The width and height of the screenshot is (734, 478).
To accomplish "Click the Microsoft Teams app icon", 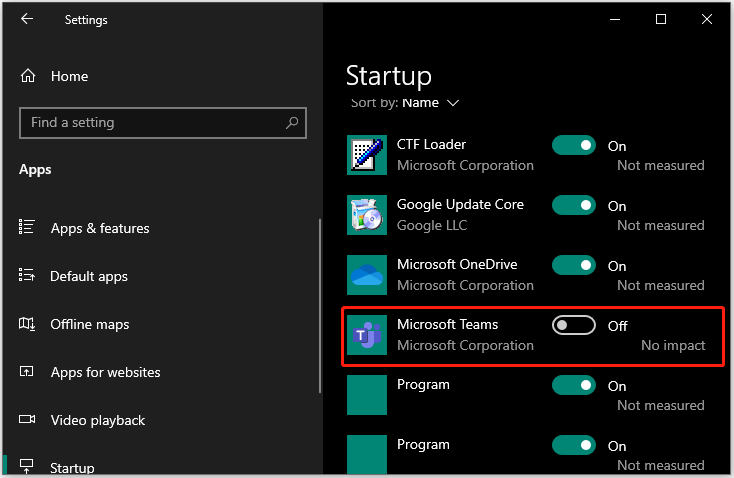I will (366, 335).
